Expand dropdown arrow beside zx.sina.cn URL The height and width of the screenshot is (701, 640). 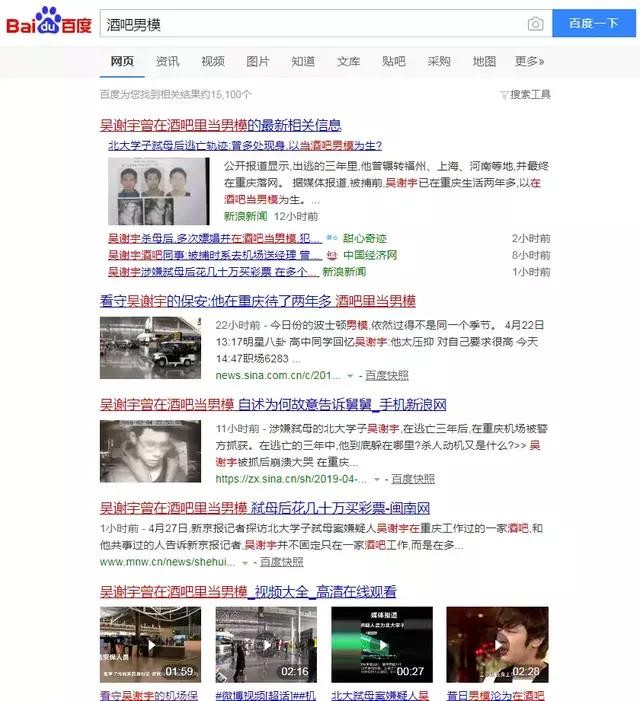377,480
